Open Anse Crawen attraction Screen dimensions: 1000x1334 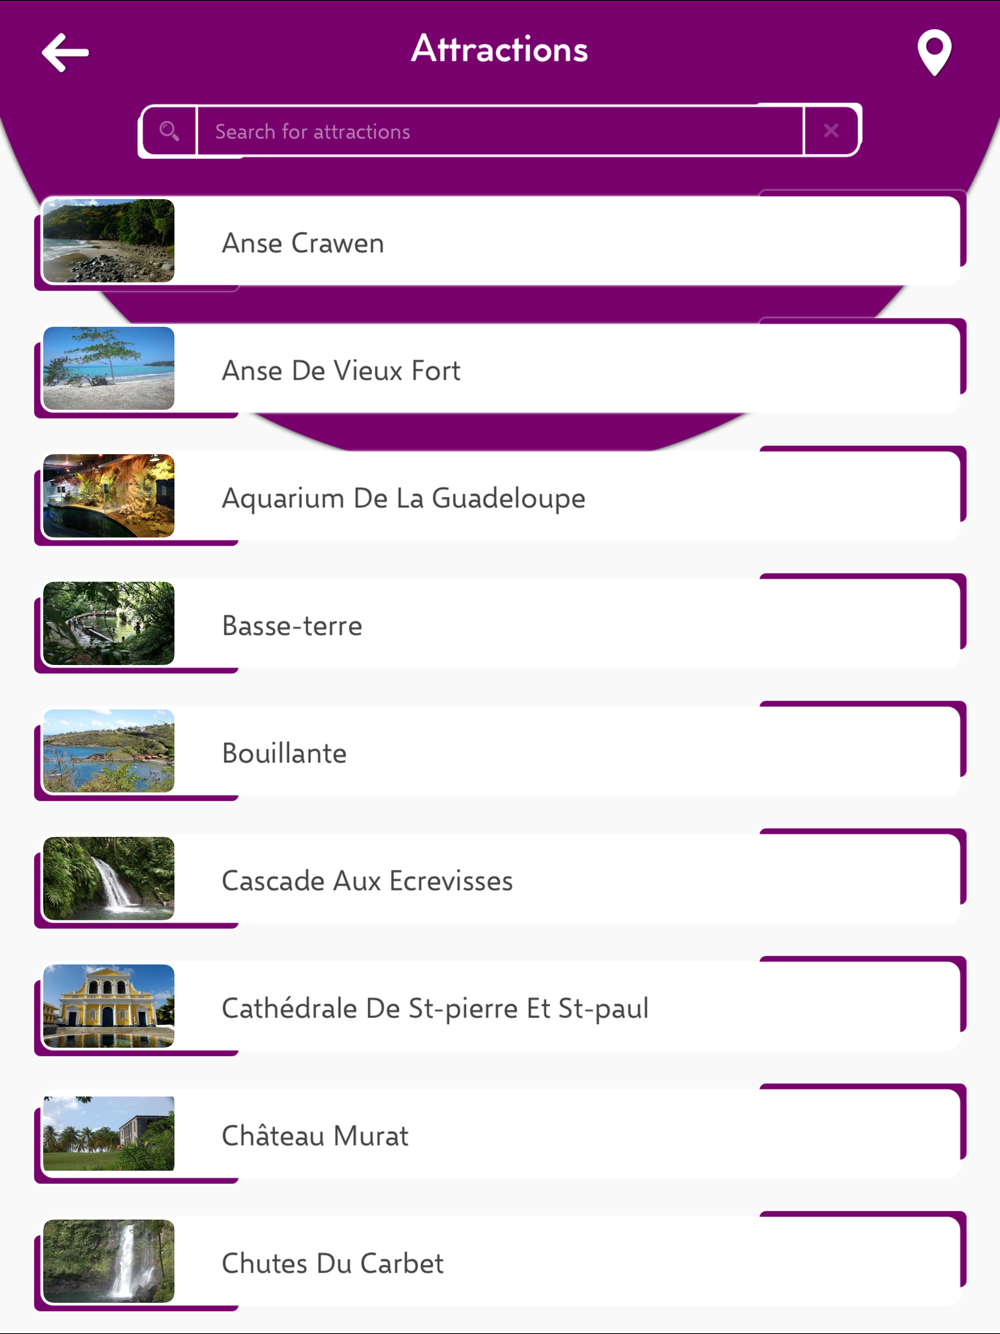coord(303,243)
